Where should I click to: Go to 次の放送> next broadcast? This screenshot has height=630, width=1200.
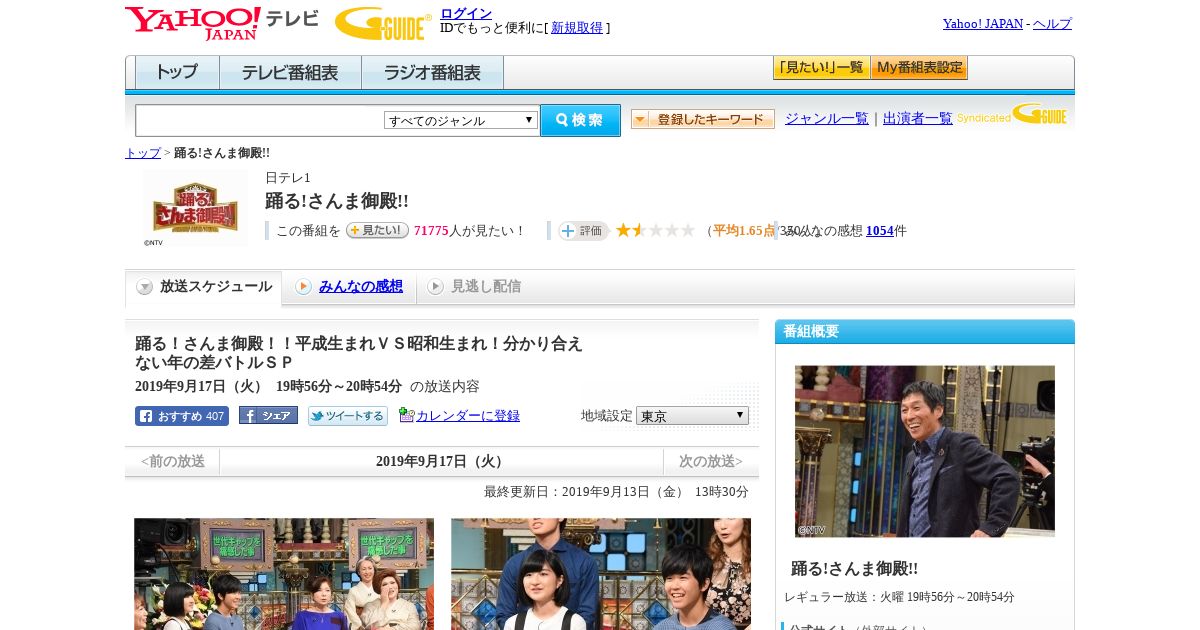pos(711,461)
